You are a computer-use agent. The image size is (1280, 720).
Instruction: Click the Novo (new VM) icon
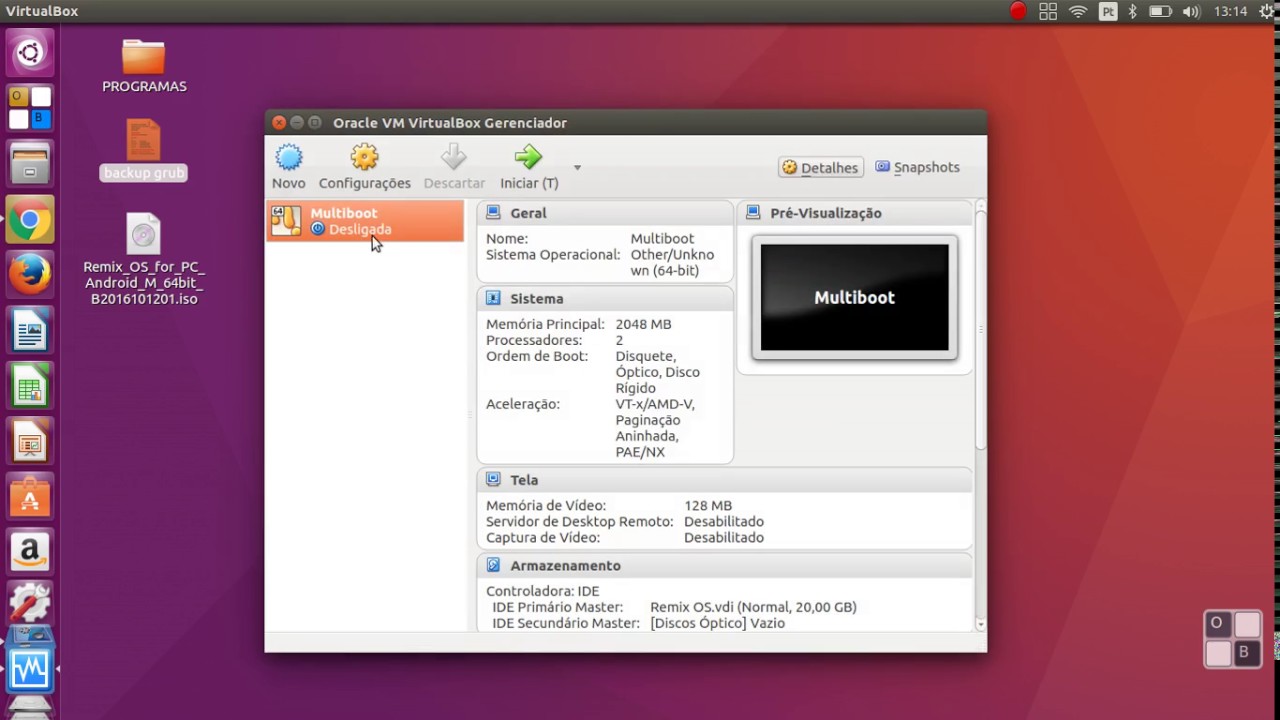click(289, 158)
